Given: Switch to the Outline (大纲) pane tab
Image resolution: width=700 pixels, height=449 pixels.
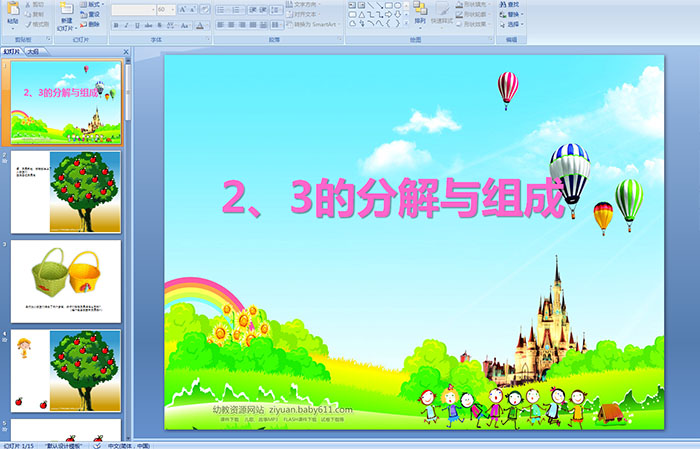Looking at the screenshot, I should 33,52.
